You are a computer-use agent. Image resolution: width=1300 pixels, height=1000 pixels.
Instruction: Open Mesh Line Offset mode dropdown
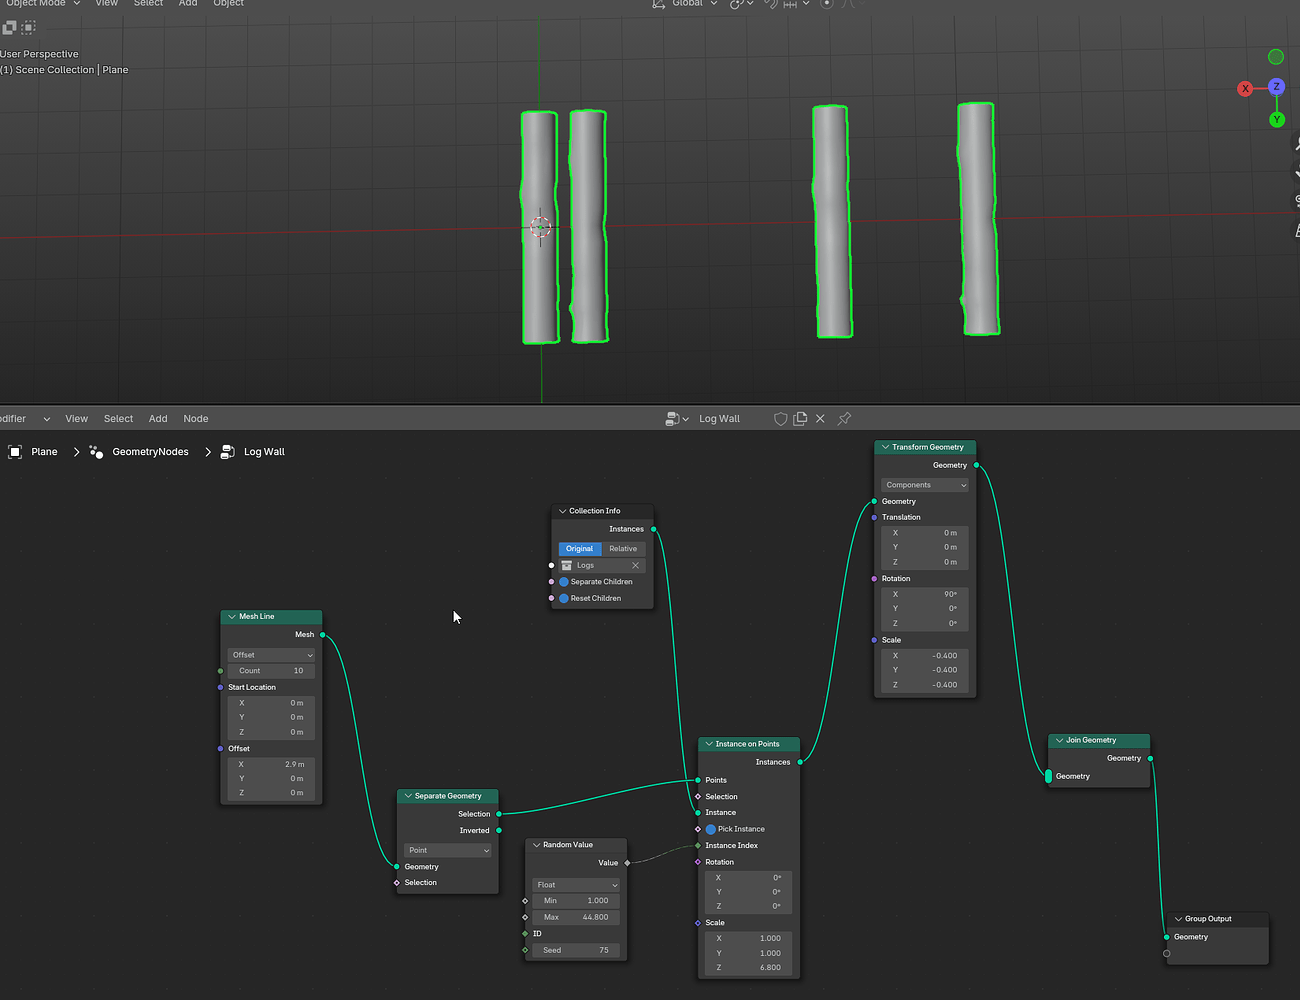[271, 655]
